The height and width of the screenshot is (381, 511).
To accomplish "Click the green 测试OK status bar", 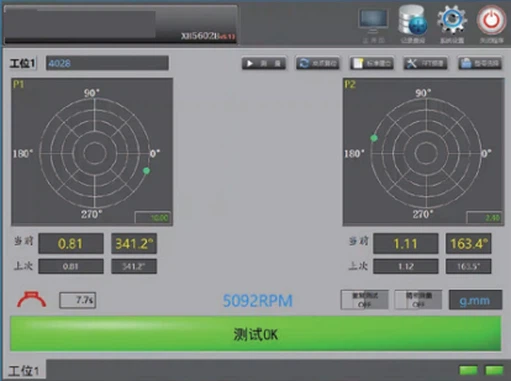I will coord(255,333).
